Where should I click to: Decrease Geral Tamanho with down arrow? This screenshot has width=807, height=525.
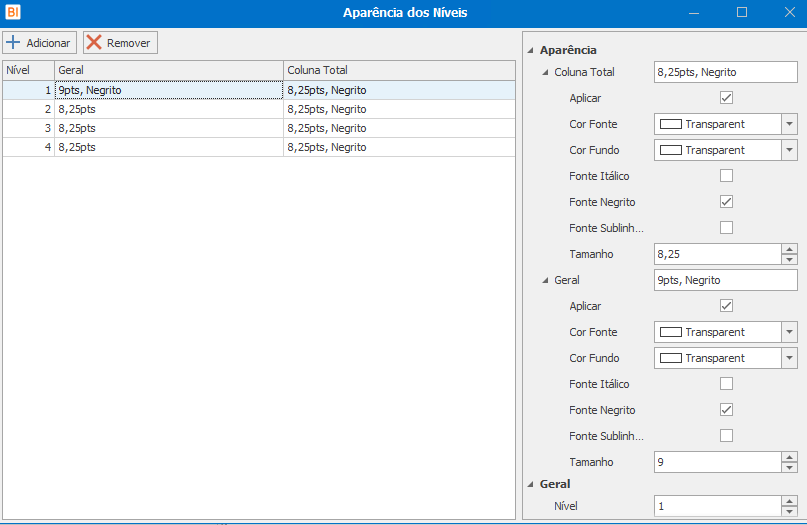790,467
